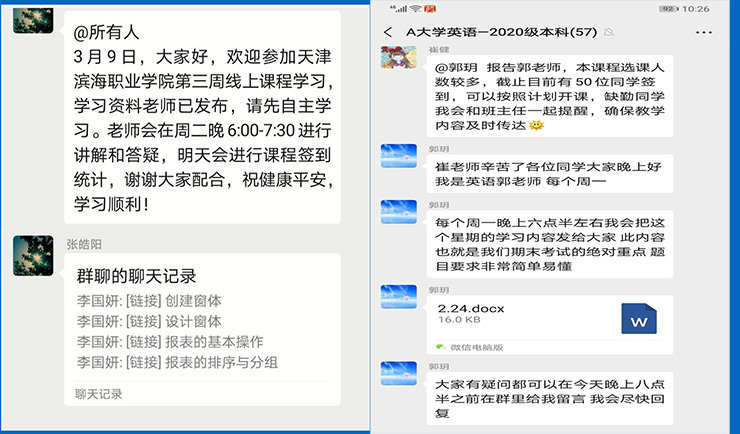Click the 创建窗体 link entry
This screenshot has width=740, height=434.
click(x=149, y=301)
